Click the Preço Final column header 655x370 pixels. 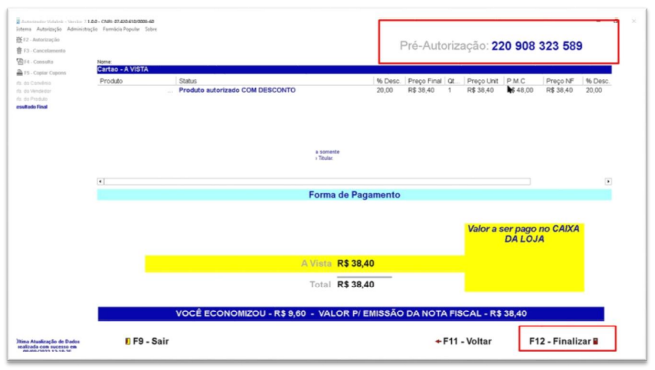(x=424, y=81)
